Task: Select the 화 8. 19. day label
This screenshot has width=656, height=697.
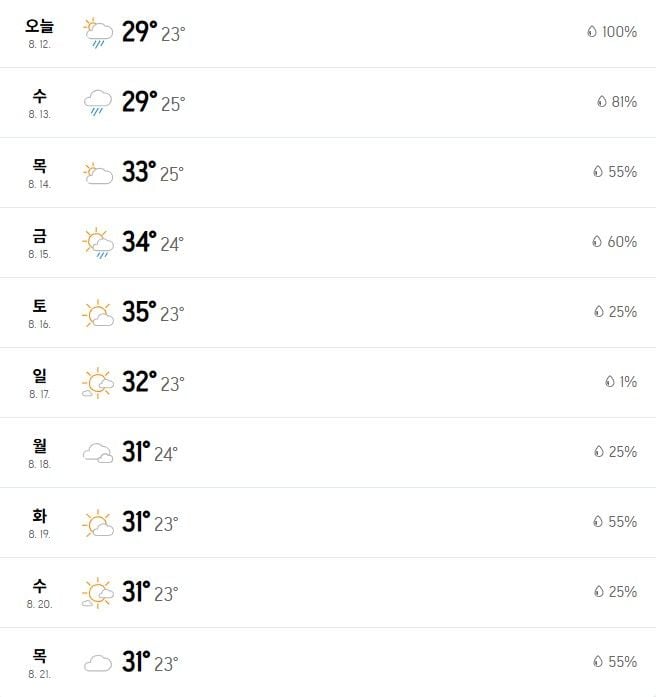Action: pyautogui.click(x=39, y=523)
